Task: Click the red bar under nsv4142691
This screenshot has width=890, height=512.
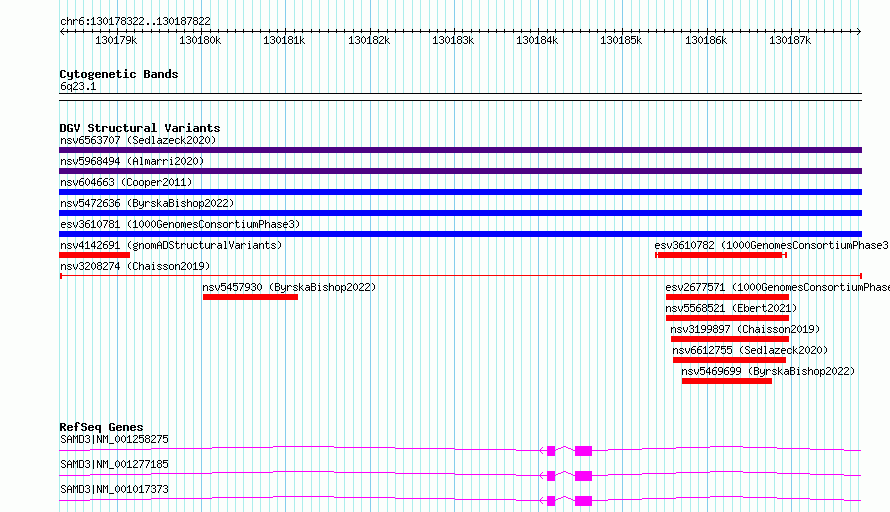Action: 94,255
